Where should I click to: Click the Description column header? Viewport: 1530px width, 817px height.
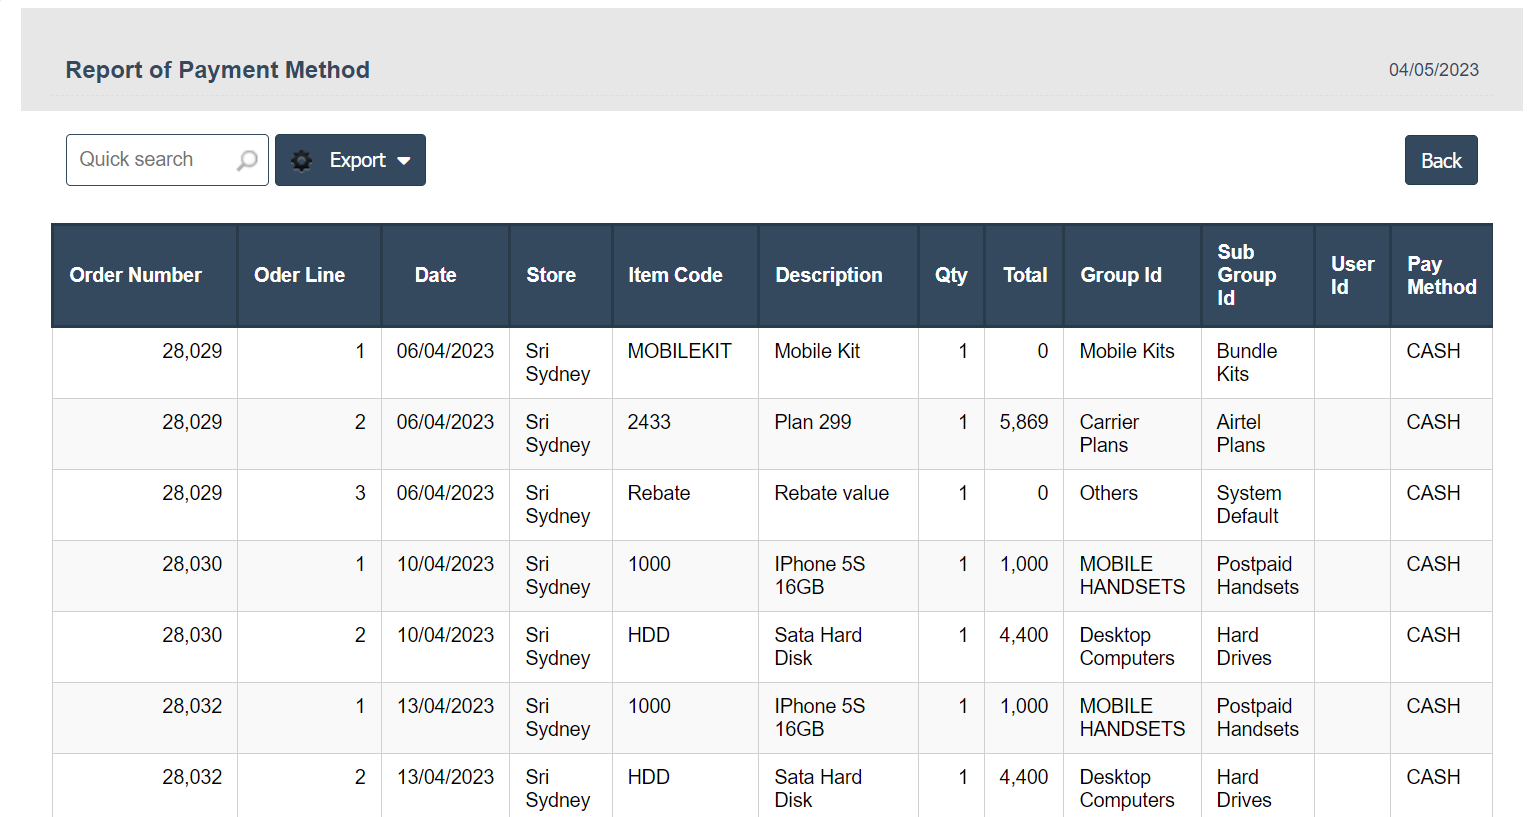[828, 275]
